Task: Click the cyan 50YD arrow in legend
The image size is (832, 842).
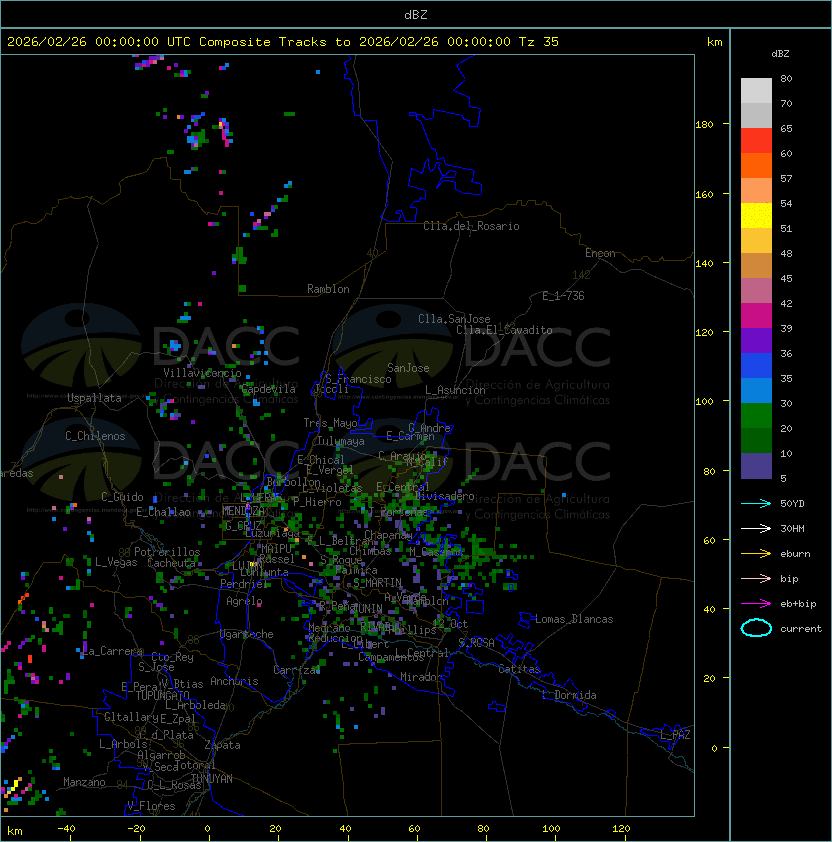Action: (x=756, y=503)
